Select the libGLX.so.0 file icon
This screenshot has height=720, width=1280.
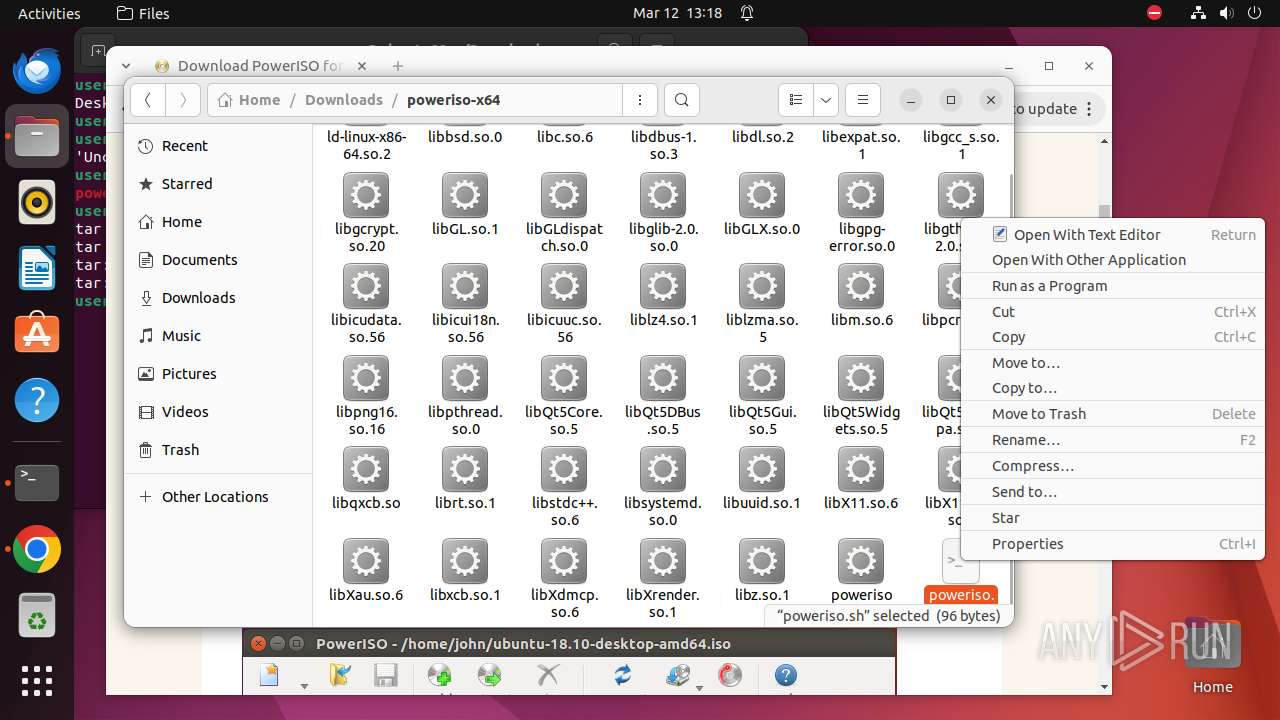(x=762, y=195)
